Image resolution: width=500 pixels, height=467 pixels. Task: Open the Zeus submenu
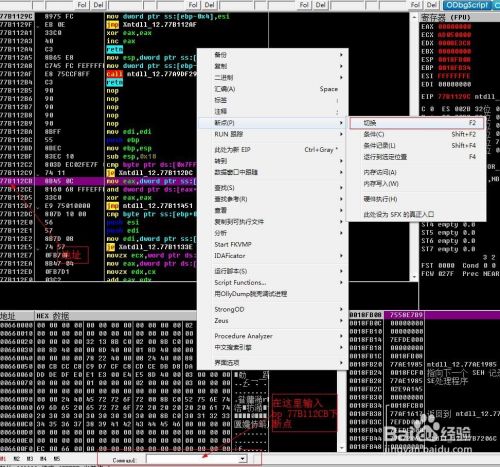tap(273, 321)
